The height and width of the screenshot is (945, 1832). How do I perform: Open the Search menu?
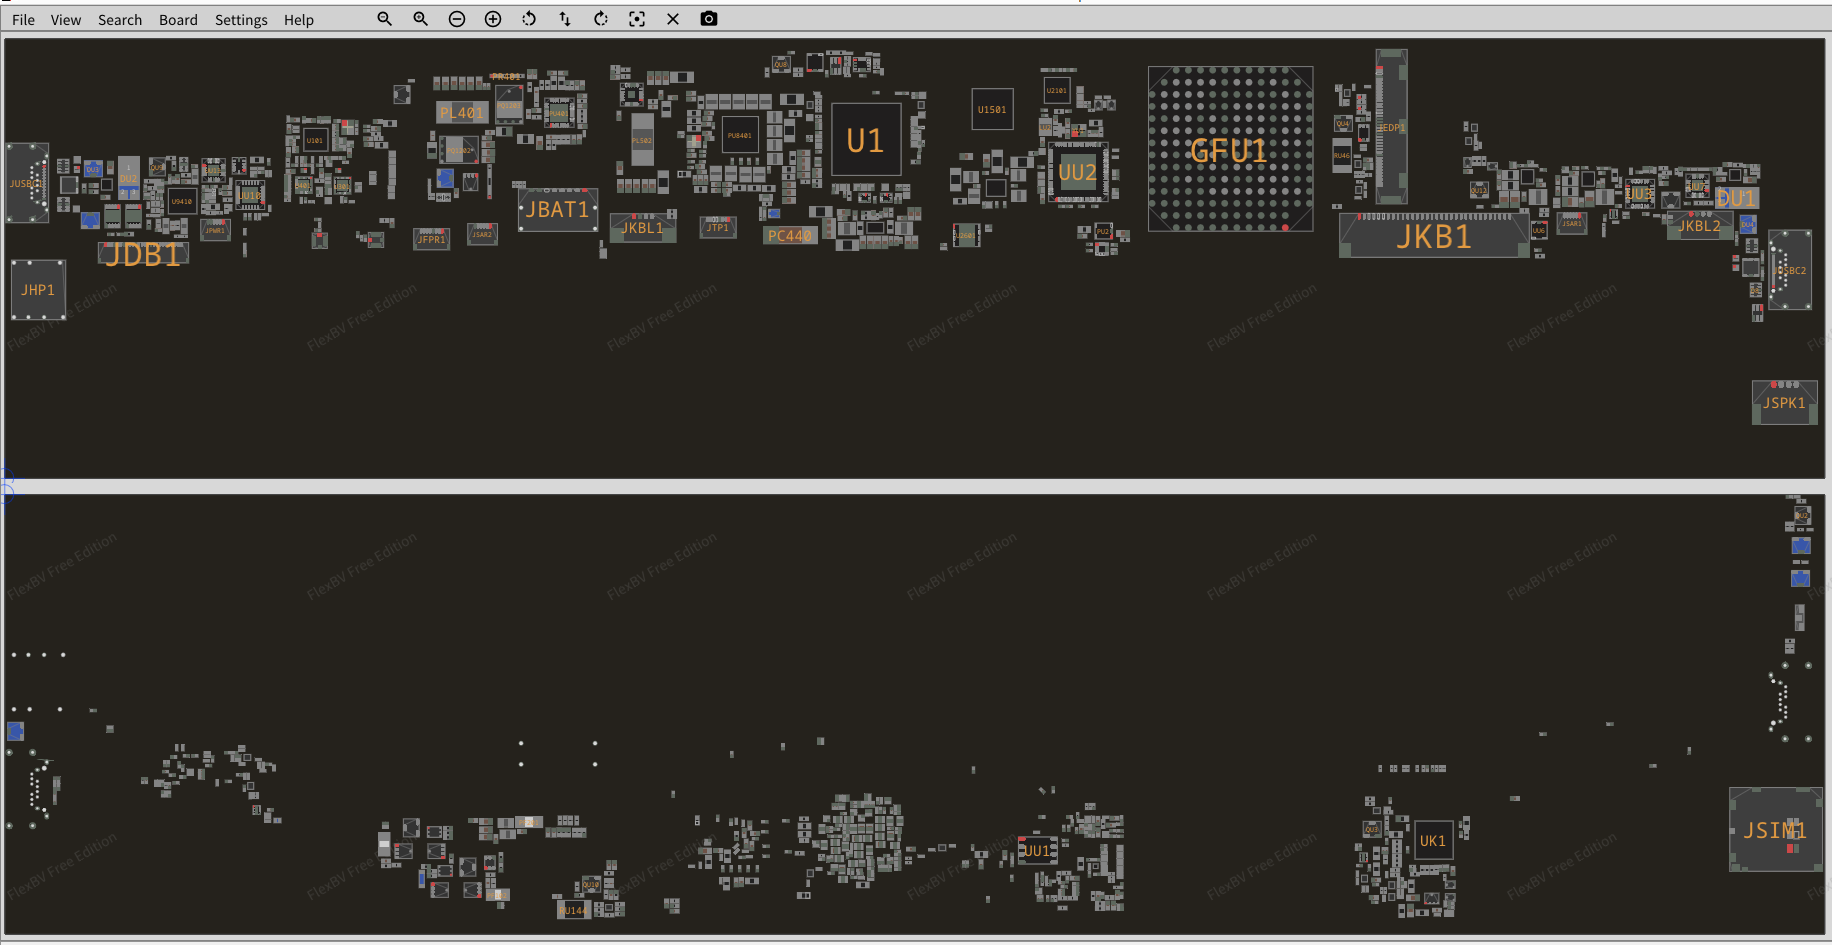(120, 20)
